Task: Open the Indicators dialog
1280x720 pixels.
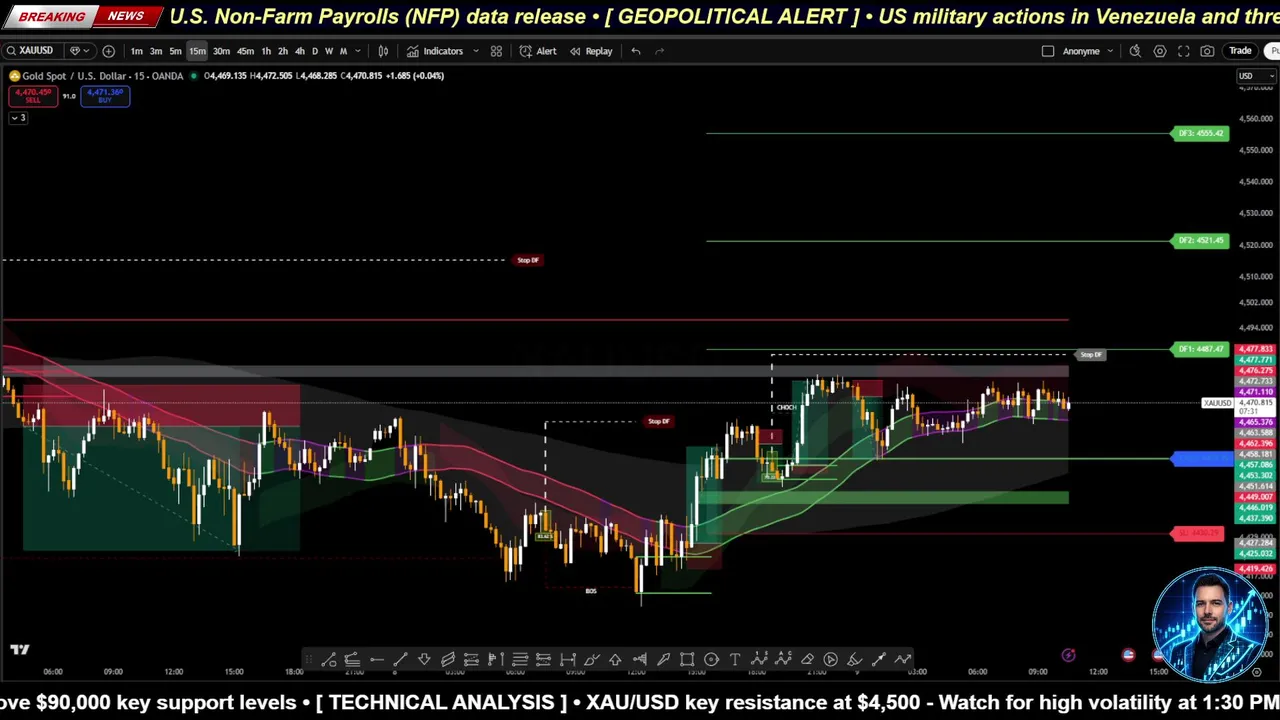Action: click(435, 51)
